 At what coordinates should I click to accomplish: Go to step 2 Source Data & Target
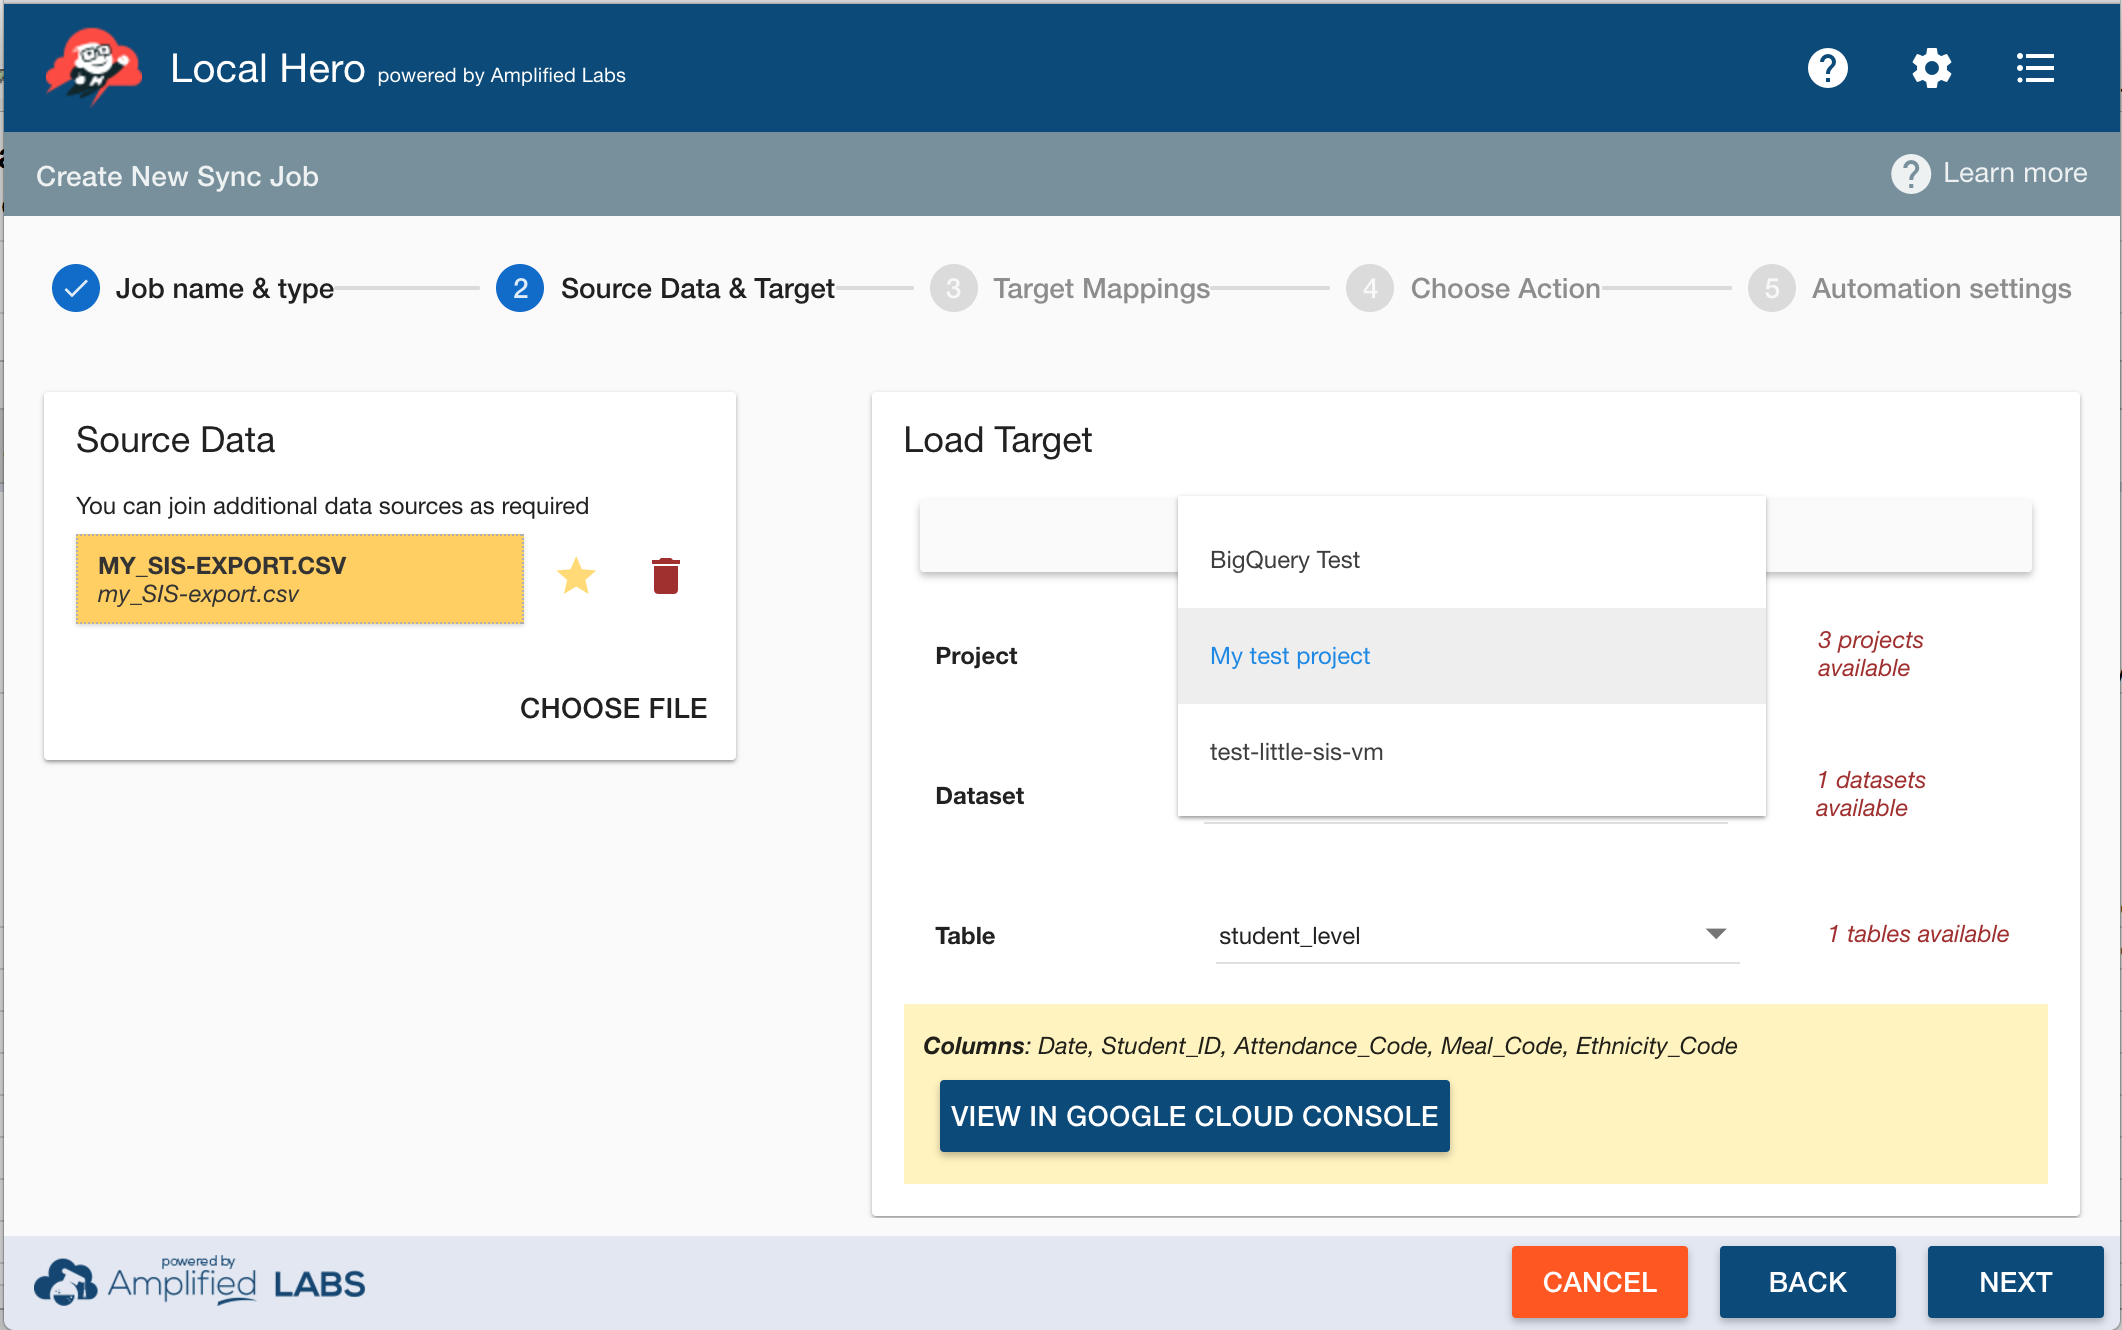[520, 289]
